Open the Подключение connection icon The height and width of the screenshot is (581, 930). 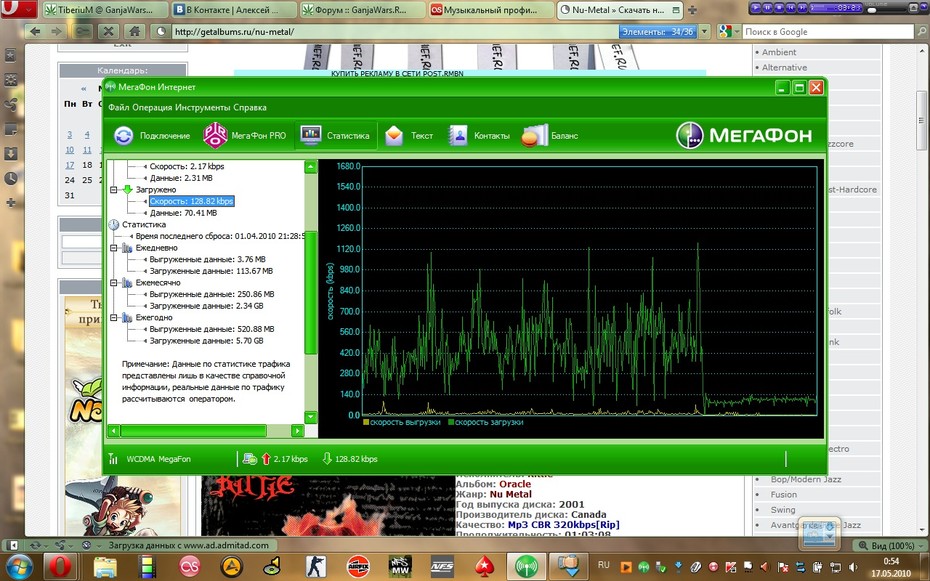coord(123,136)
